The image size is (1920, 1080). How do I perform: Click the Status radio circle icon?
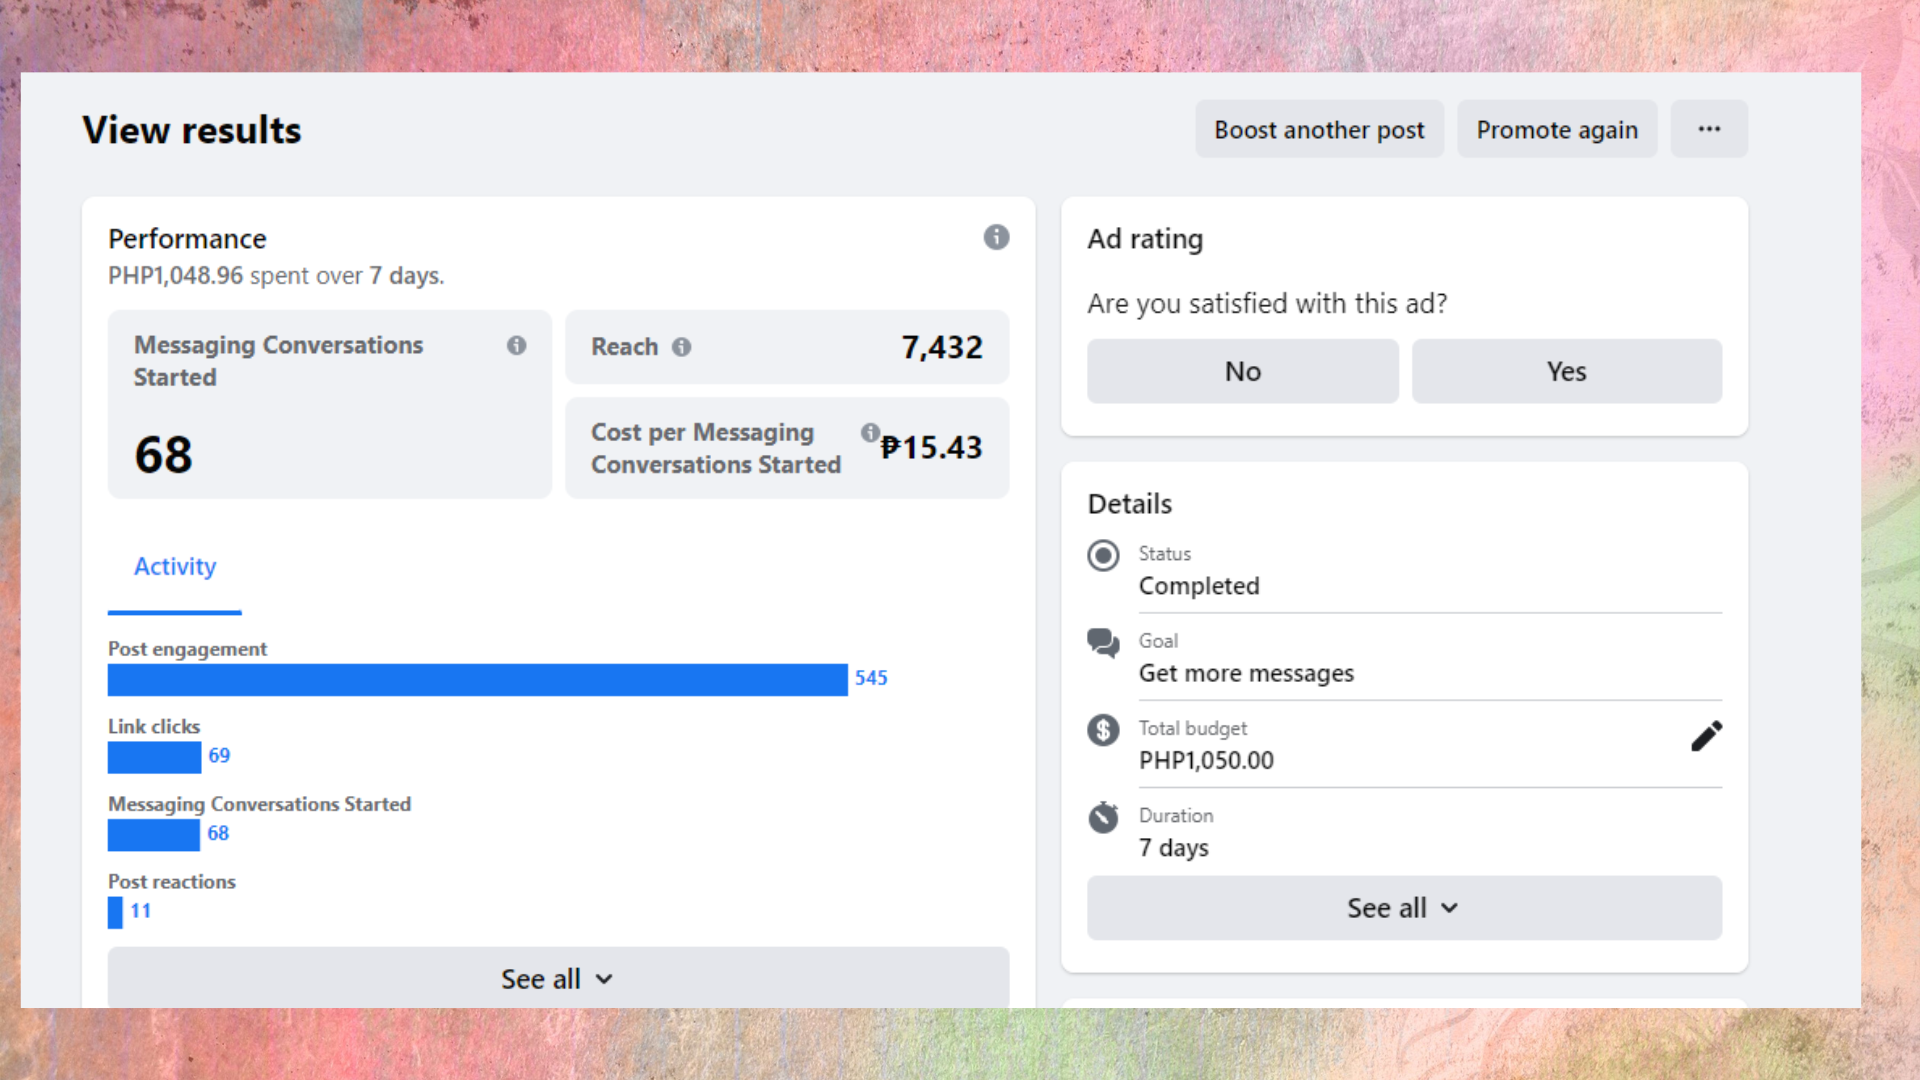pyautogui.click(x=1103, y=555)
